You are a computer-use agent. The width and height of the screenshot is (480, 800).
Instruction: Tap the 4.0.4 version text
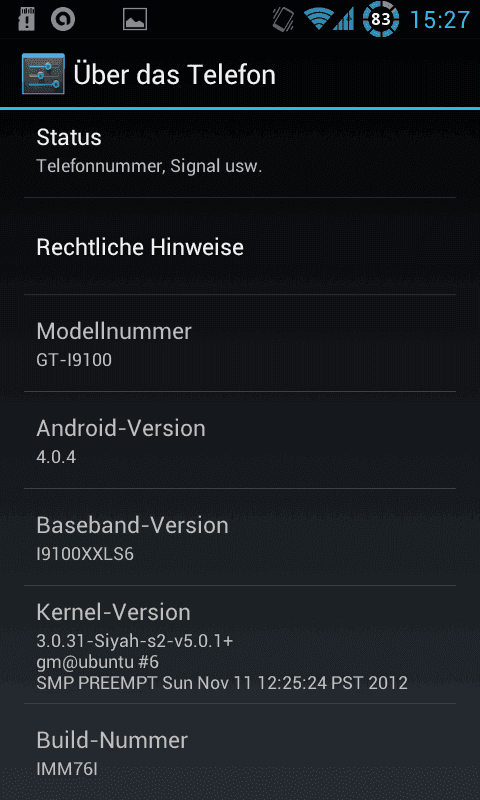click(56, 457)
